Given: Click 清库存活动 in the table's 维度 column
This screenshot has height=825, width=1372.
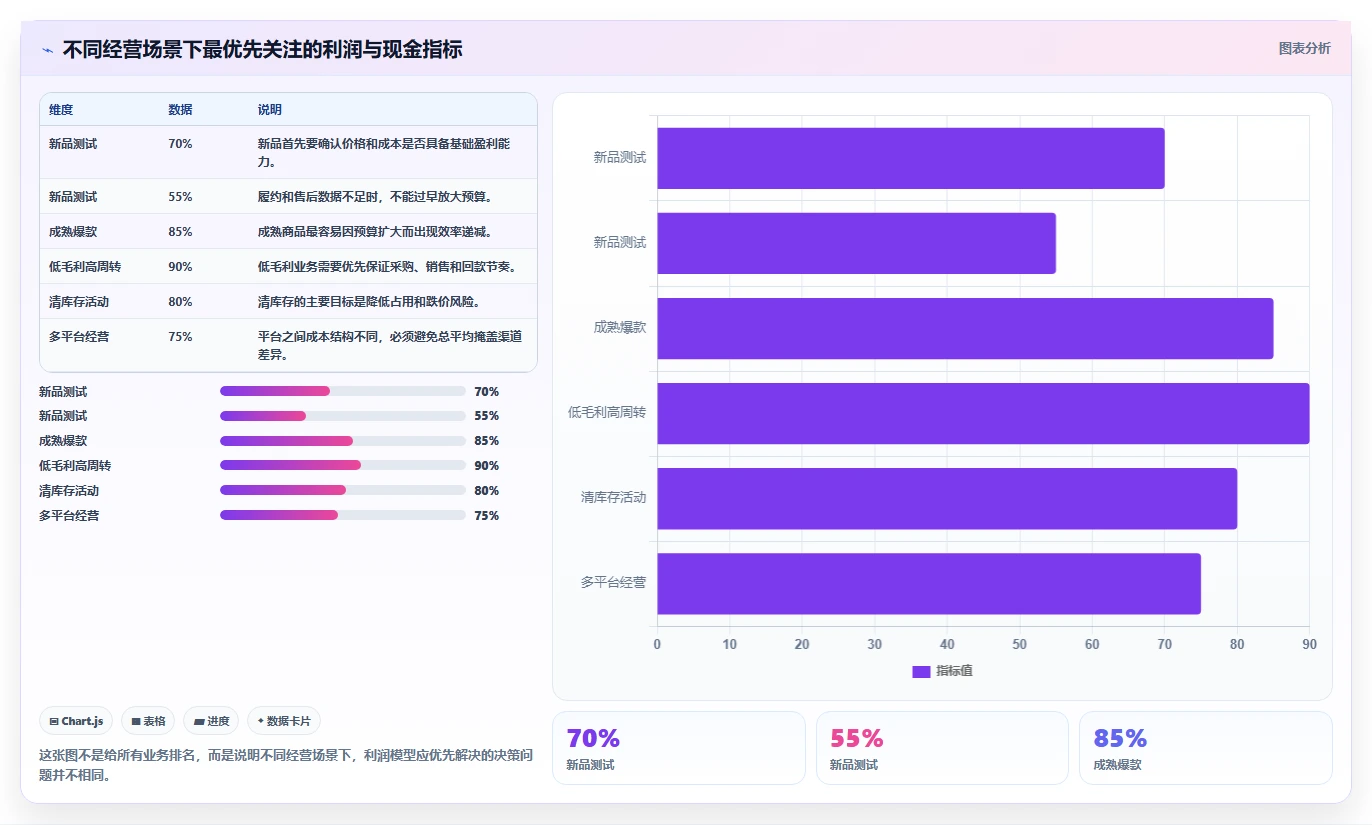Looking at the screenshot, I should pos(79,302).
